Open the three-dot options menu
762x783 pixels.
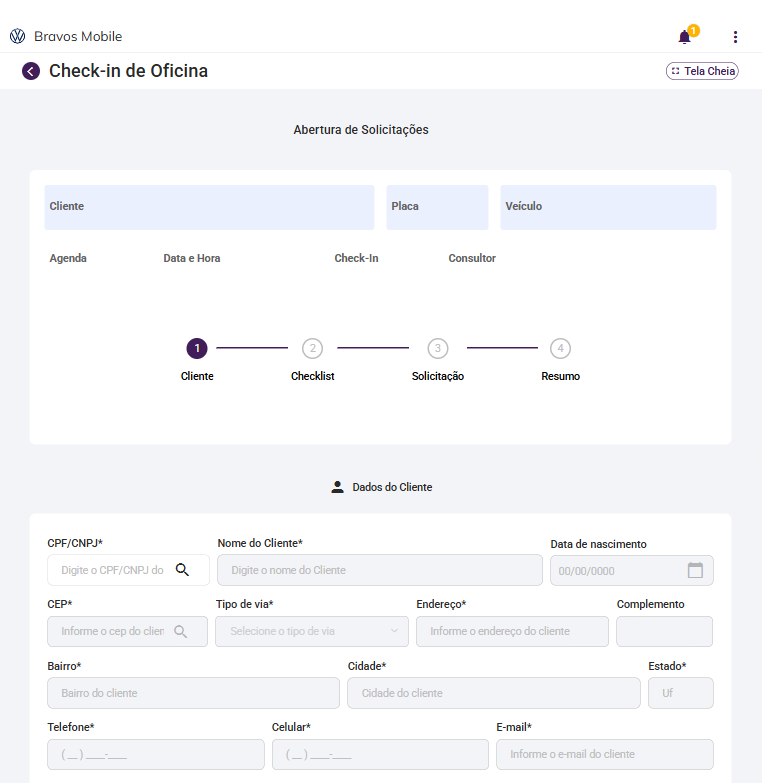coord(735,37)
